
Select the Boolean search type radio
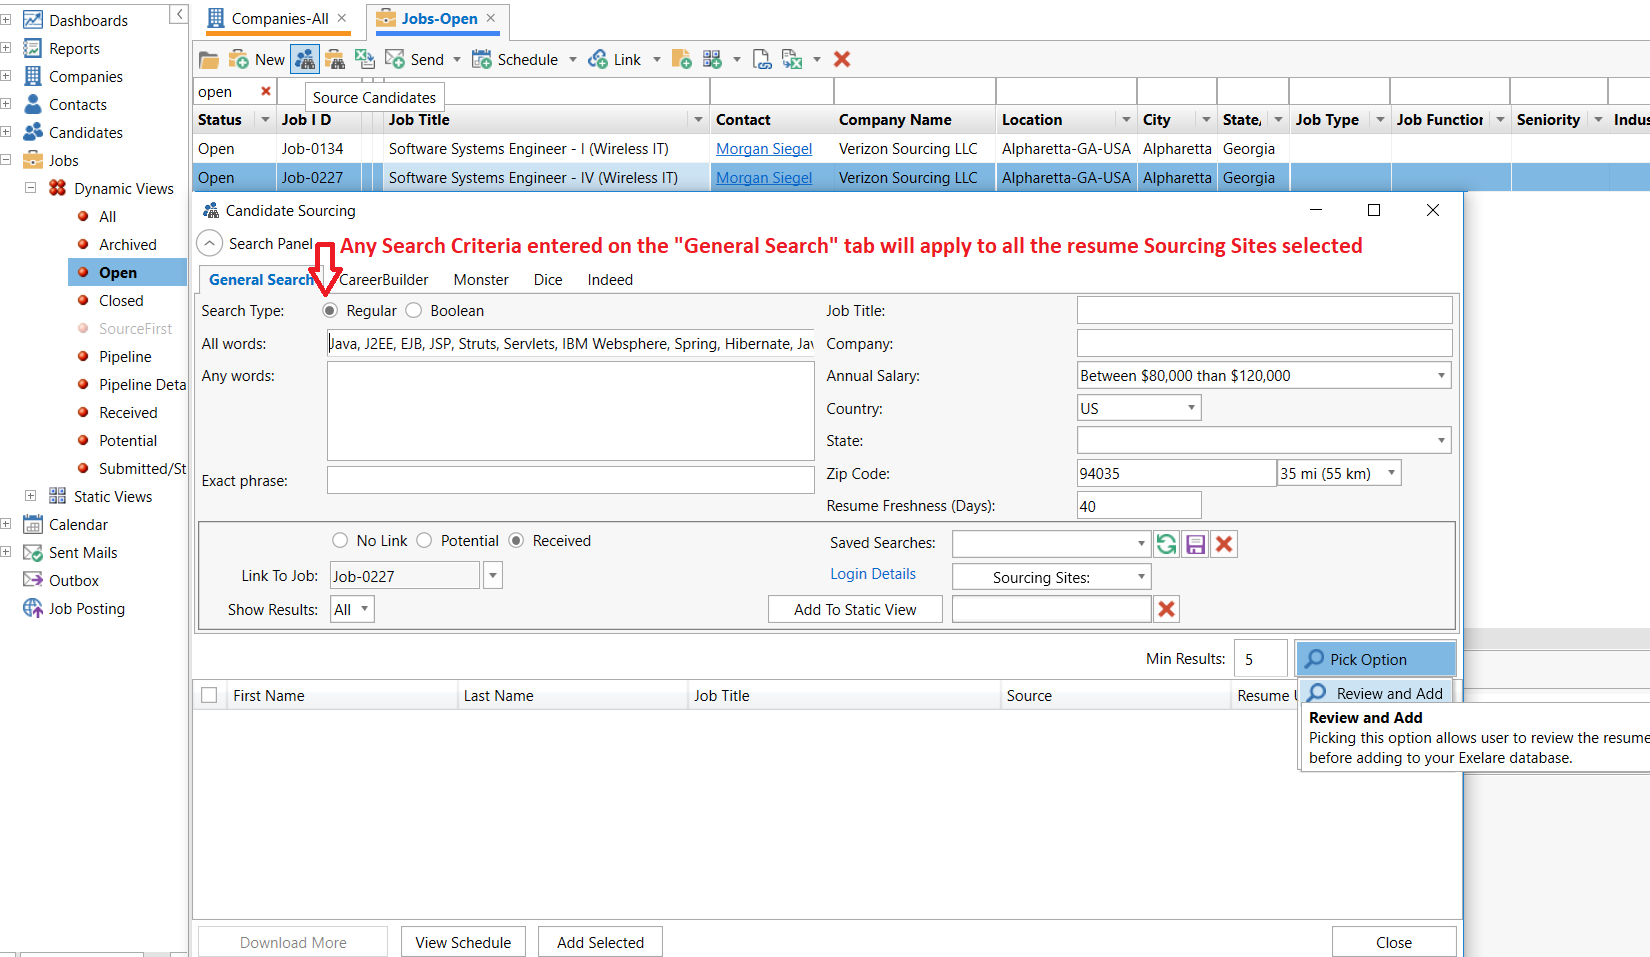pyautogui.click(x=414, y=311)
